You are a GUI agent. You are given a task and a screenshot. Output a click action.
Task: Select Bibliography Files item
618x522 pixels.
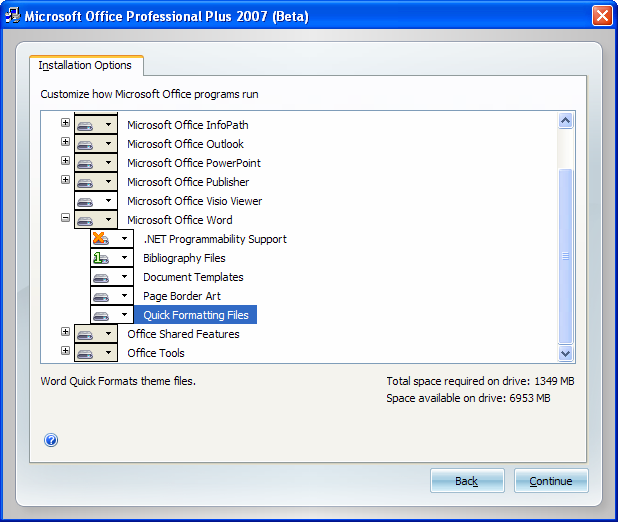coord(184,258)
